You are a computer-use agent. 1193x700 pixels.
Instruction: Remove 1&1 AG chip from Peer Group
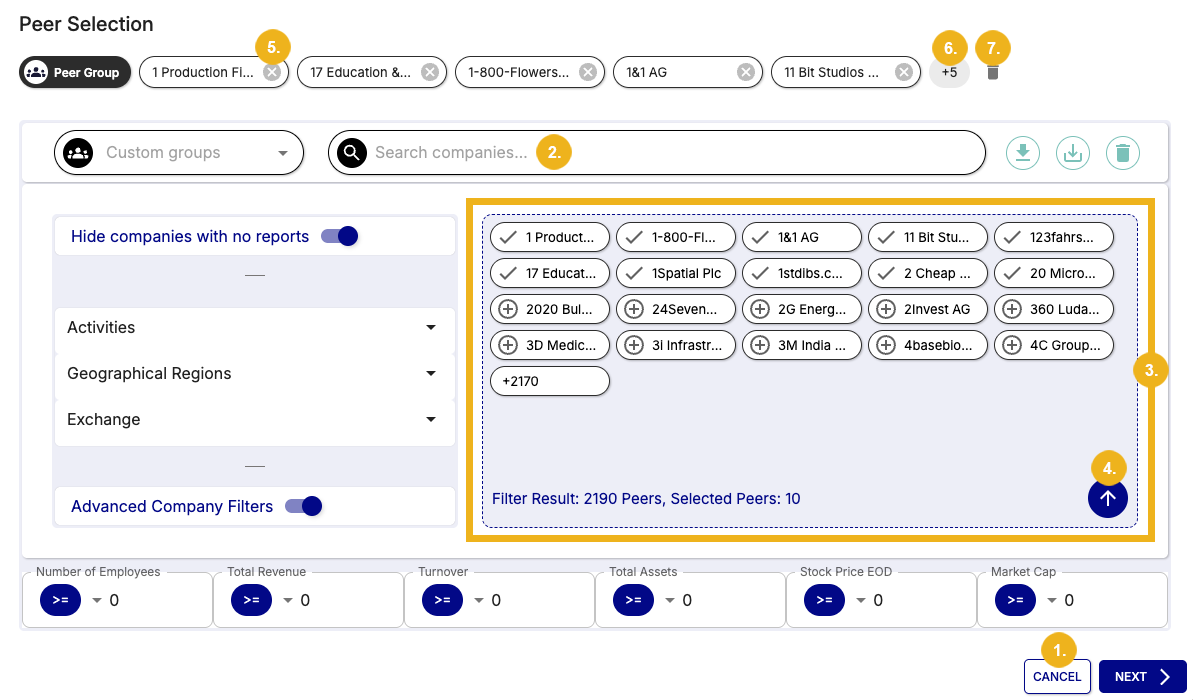745,72
